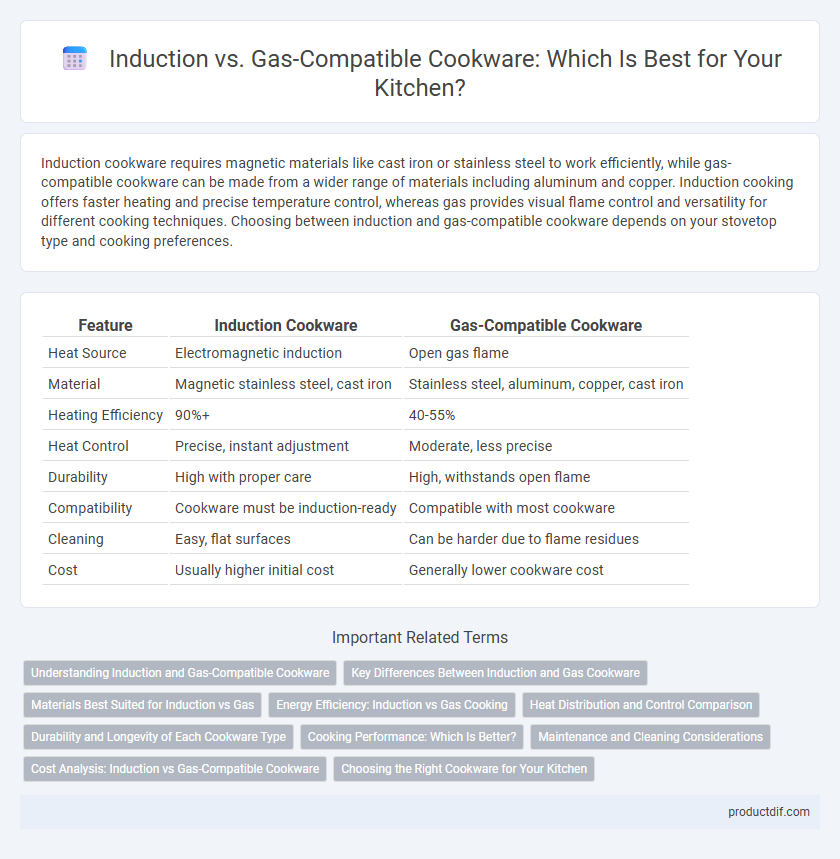Click the calendar grid icon beside the title
Viewport: 840px width, 859px height.
point(75,59)
